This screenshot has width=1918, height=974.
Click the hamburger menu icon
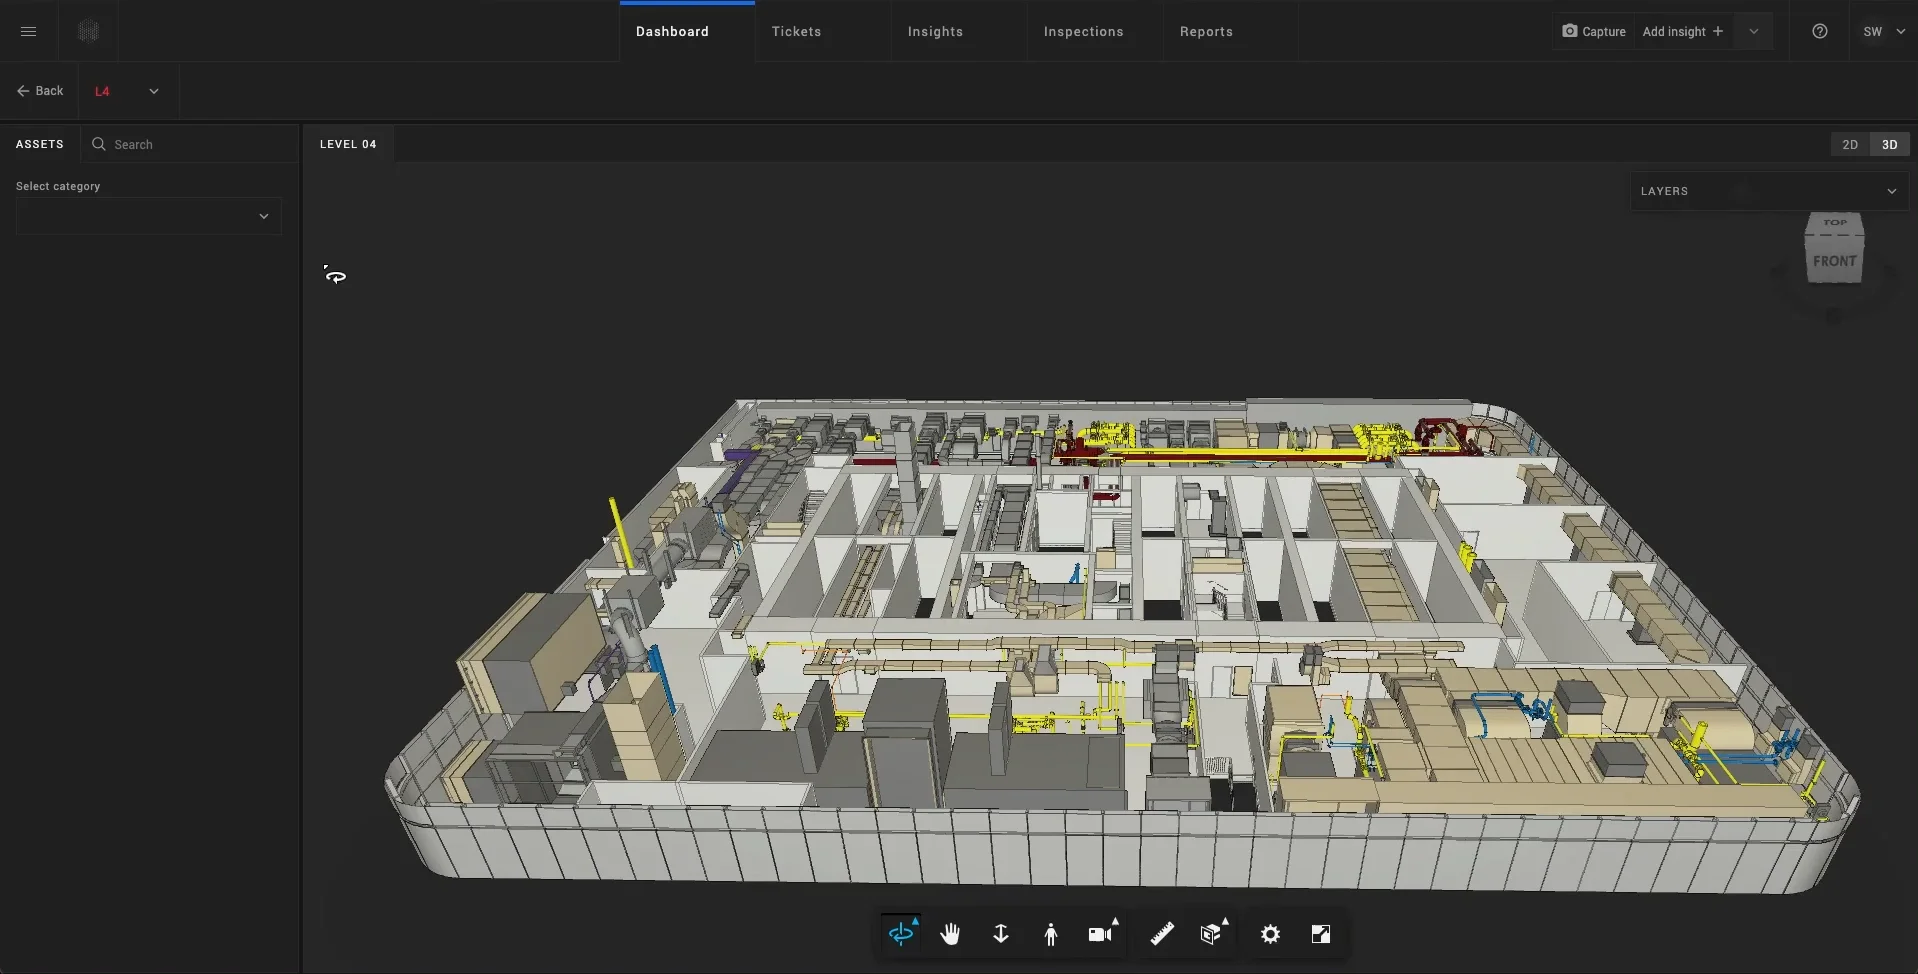28,31
